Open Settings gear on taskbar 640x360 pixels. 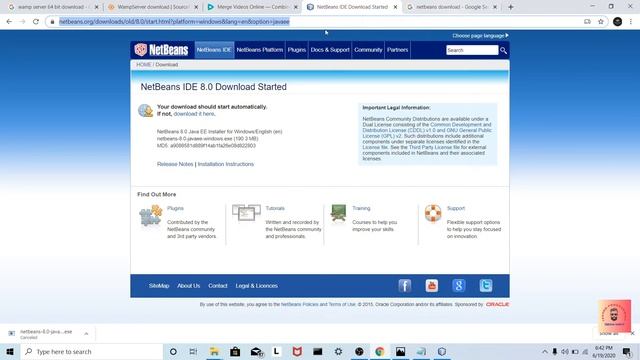338,351
